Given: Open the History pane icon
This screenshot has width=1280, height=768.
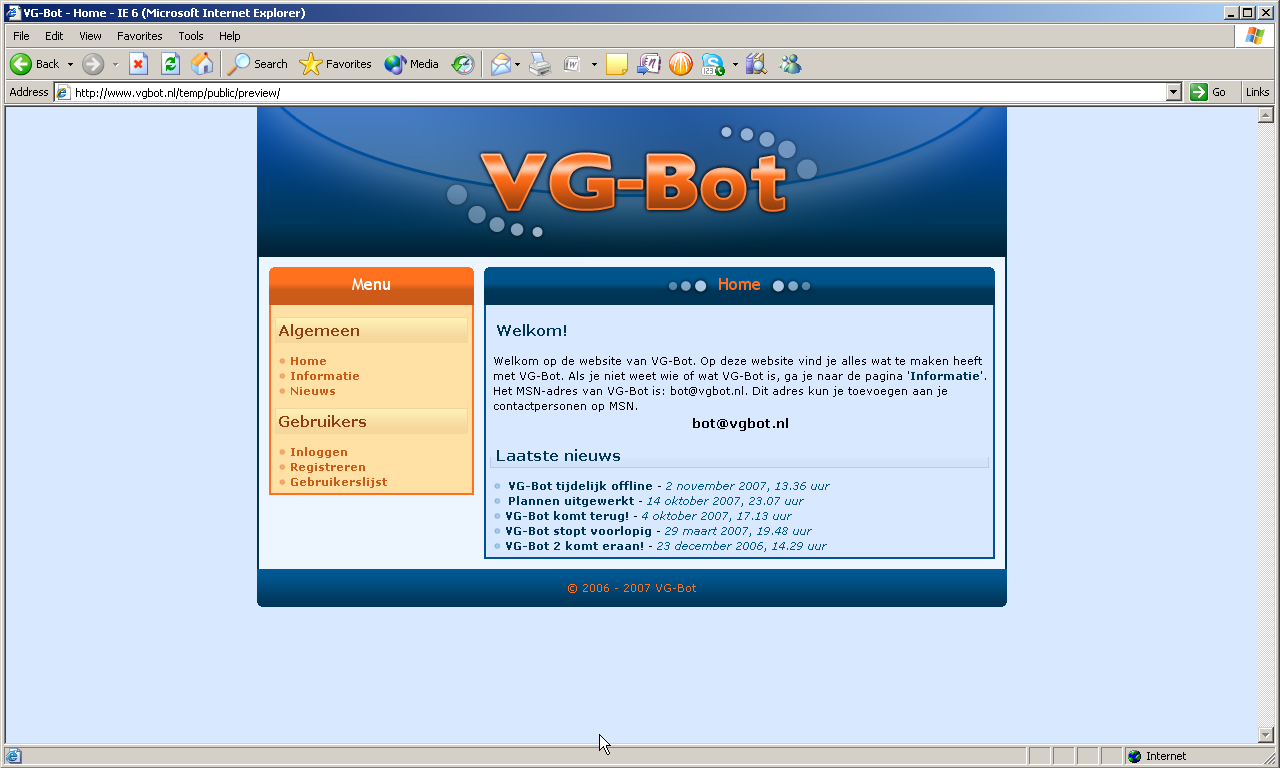Looking at the screenshot, I should click(x=462, y=64).
